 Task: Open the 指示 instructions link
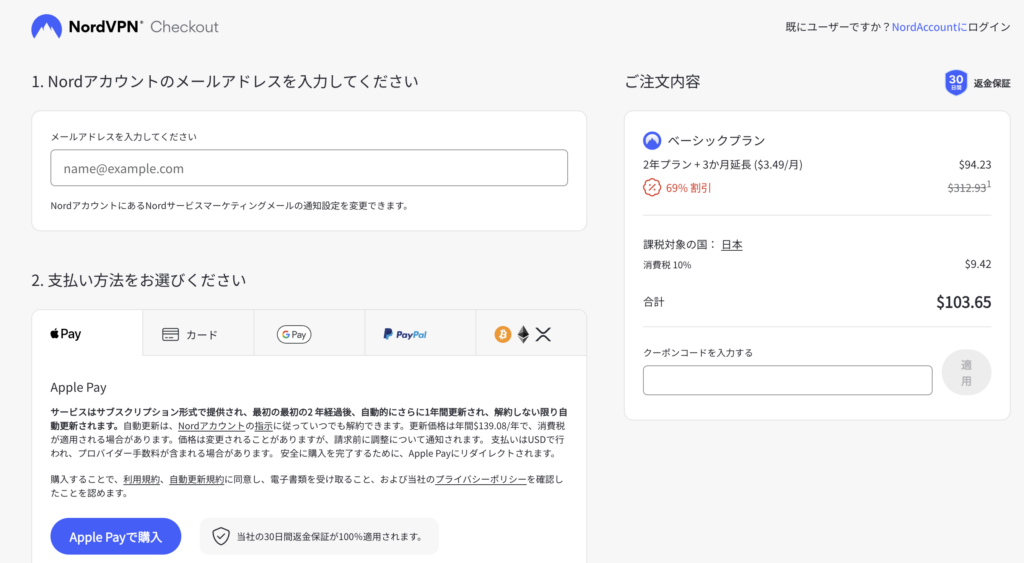point(264,426)
